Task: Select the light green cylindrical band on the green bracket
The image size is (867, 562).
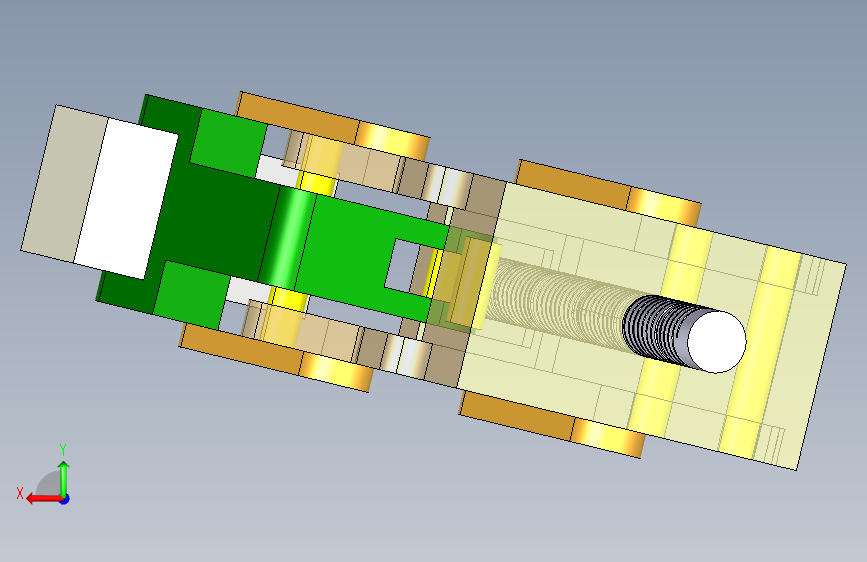Action: 288,238
